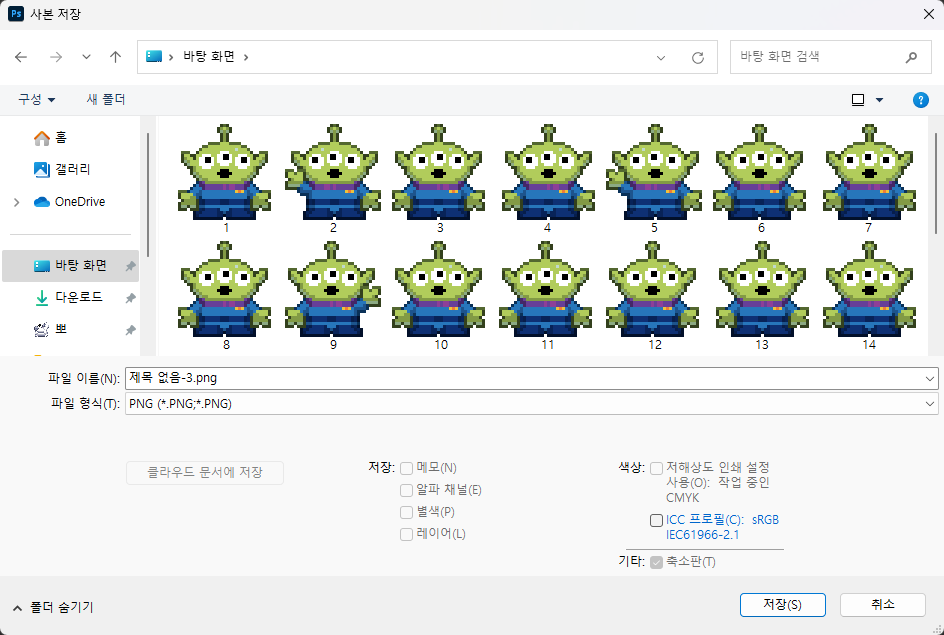The width and height of the screenshot is (944, 635).
Task: Select alien image file 10
Action: click(x=439, y=296)
